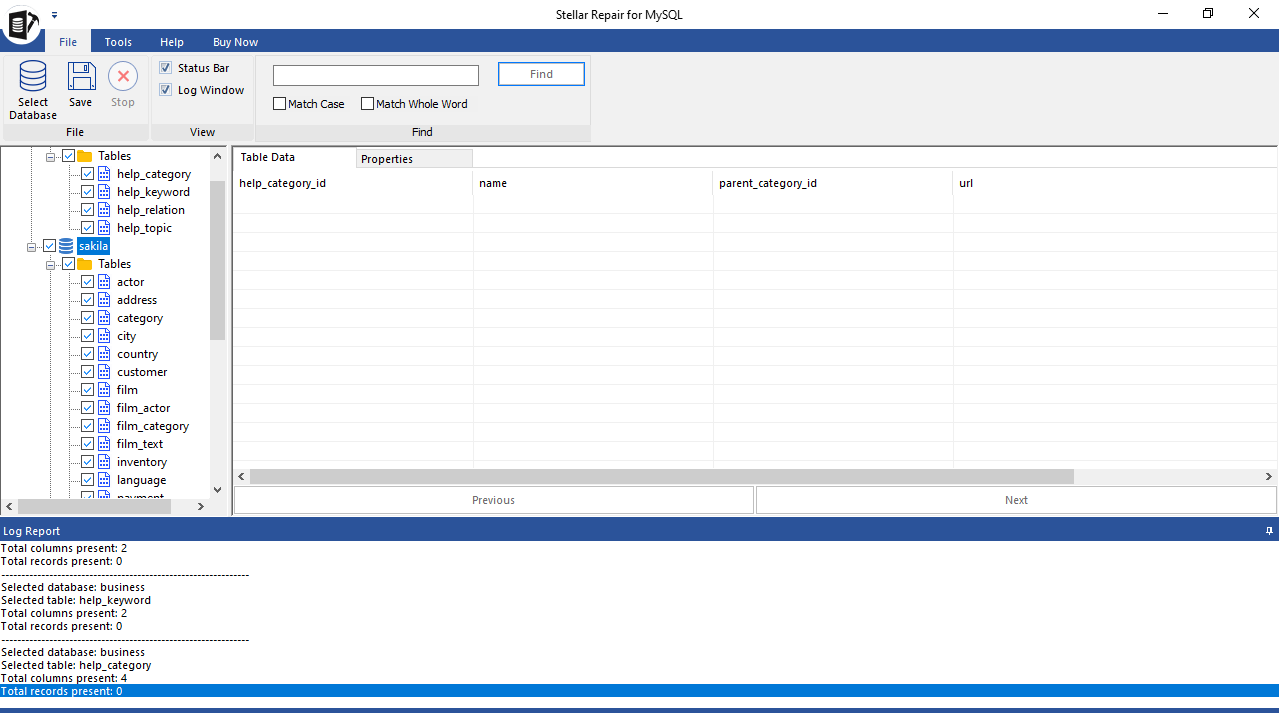The height and width of the screenshot is (713, 1279).
Task: Click the Next page button
Action: [x=1016, y=500]
